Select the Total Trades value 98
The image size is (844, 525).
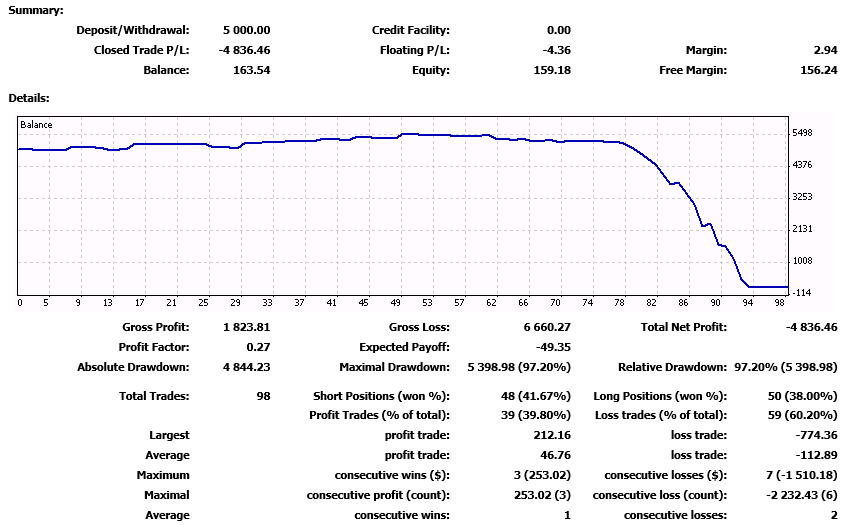pos(263,396)
